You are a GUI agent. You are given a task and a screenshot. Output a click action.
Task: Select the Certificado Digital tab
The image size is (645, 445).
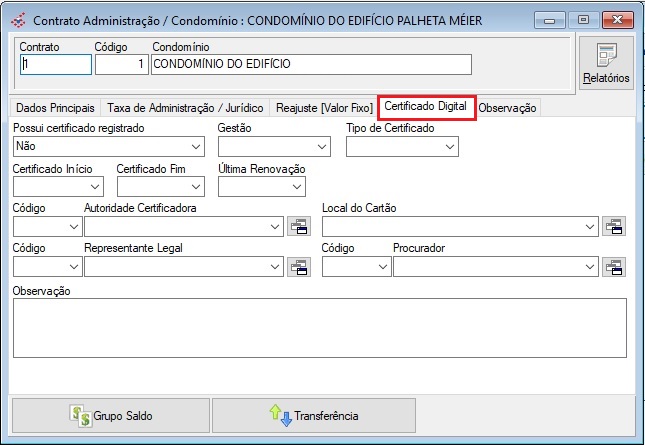(x=426, y=107)
